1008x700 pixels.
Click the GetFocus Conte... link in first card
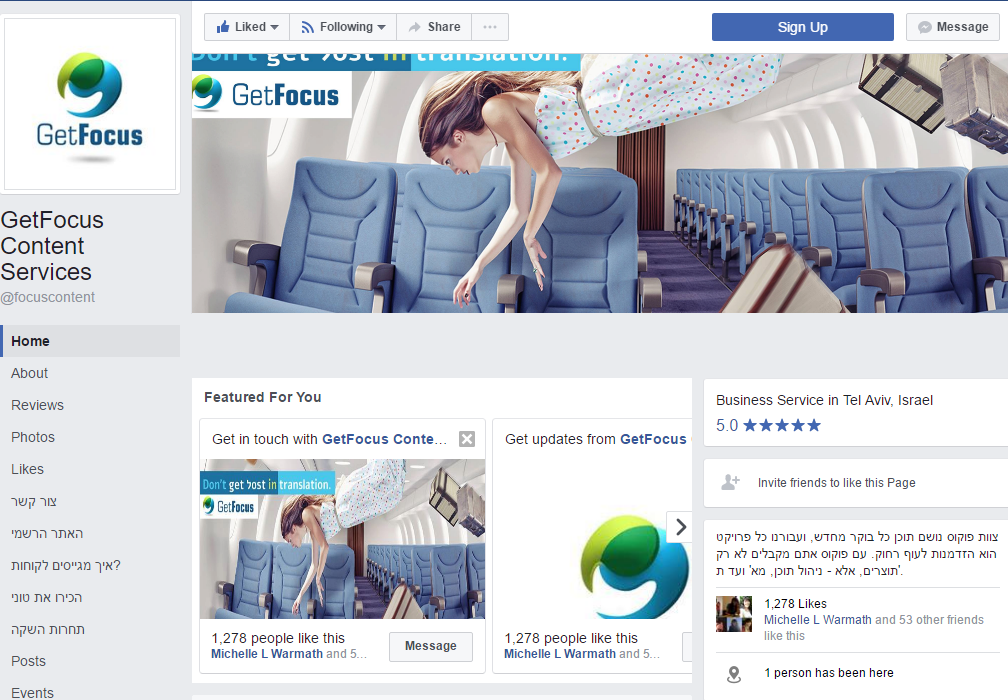coord(384,439)
